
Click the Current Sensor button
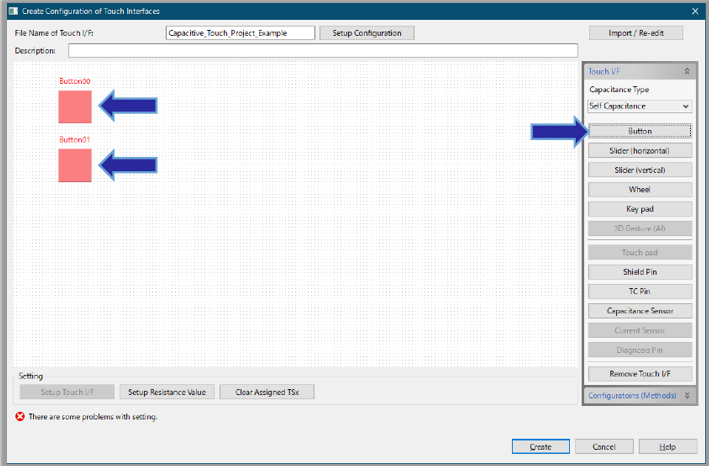point(640,330)
